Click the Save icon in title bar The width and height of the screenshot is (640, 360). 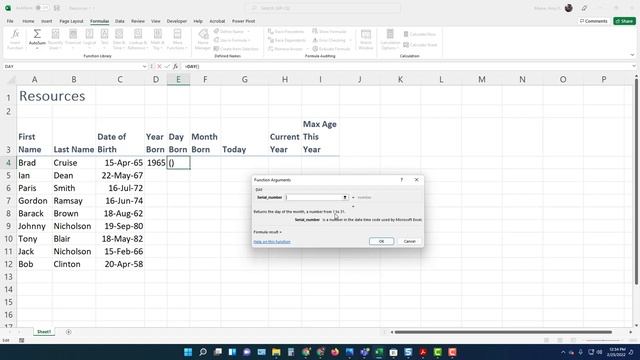tap(57, 8)
